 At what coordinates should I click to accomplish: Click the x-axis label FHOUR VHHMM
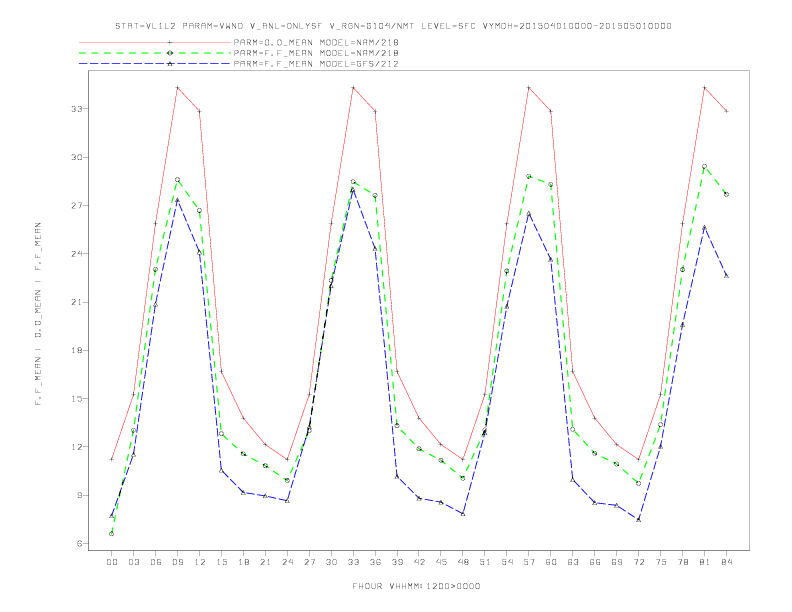coord(416,586)
